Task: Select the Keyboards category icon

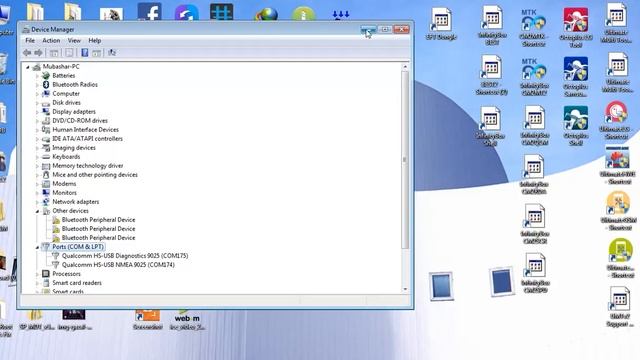Action: click(46, 157)
